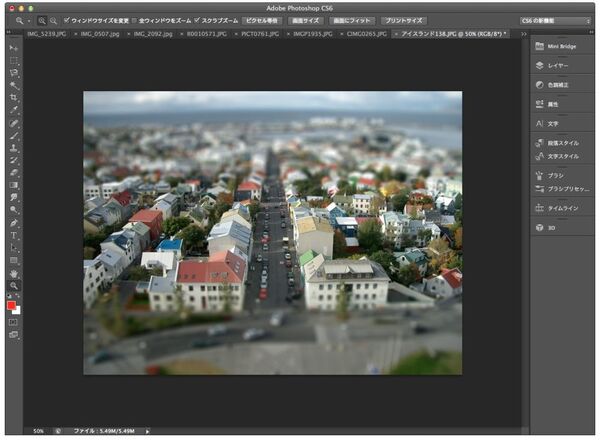600x440 pixels.
Task: Open status bar info arrow menu
Action: [147, 431]
